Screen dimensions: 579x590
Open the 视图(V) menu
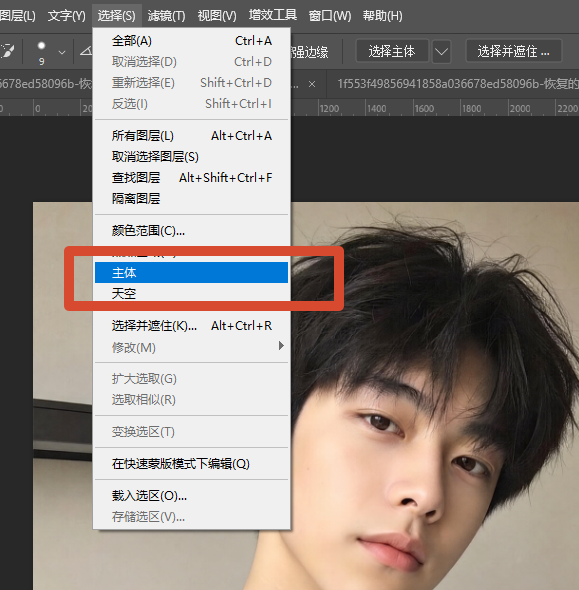pyautogui.click(x=217, y=16)
